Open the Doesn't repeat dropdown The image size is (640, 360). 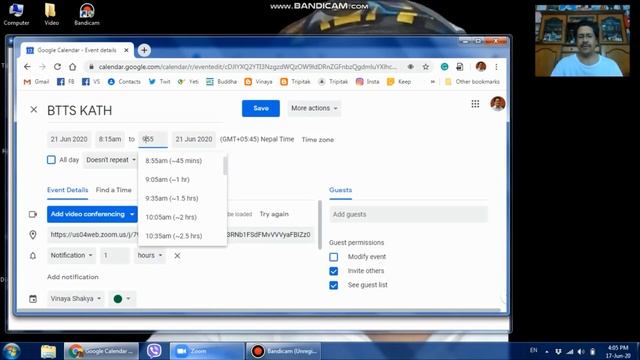(x=110, y=160)
